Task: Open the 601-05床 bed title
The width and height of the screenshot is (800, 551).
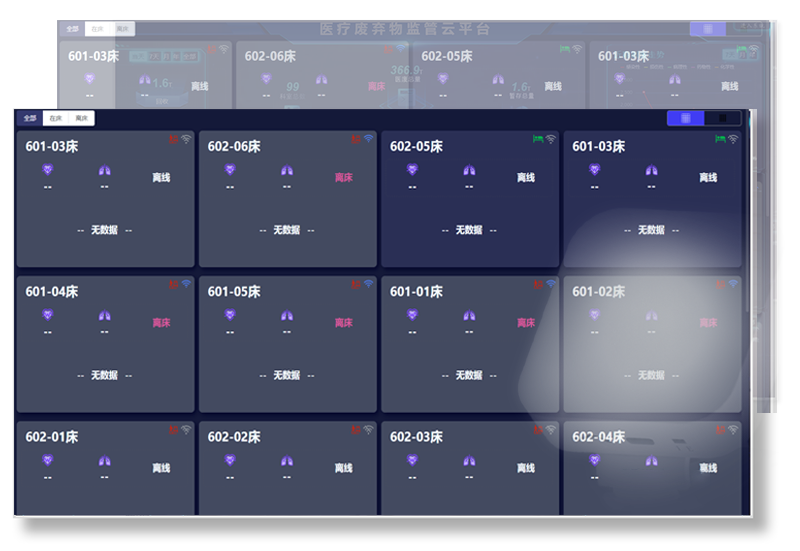Action: (234, 292)
